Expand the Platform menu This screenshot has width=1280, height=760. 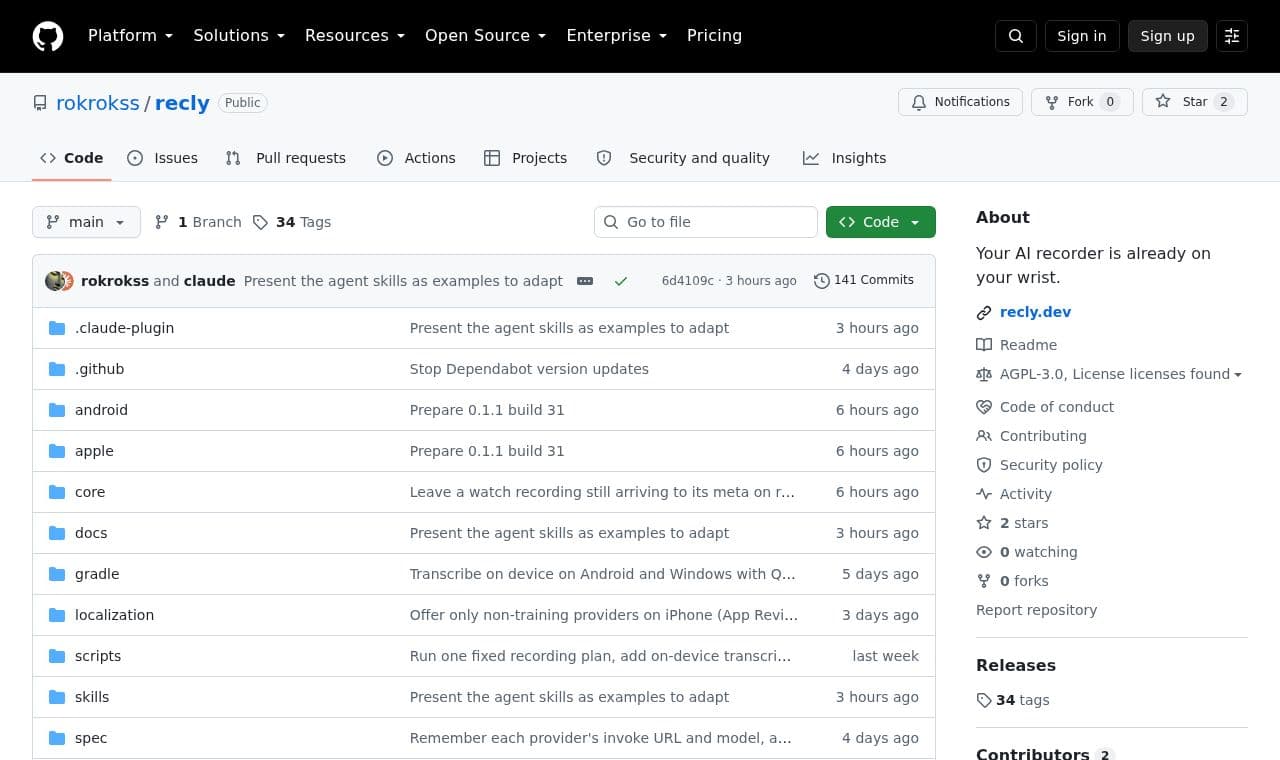(130, 36)
